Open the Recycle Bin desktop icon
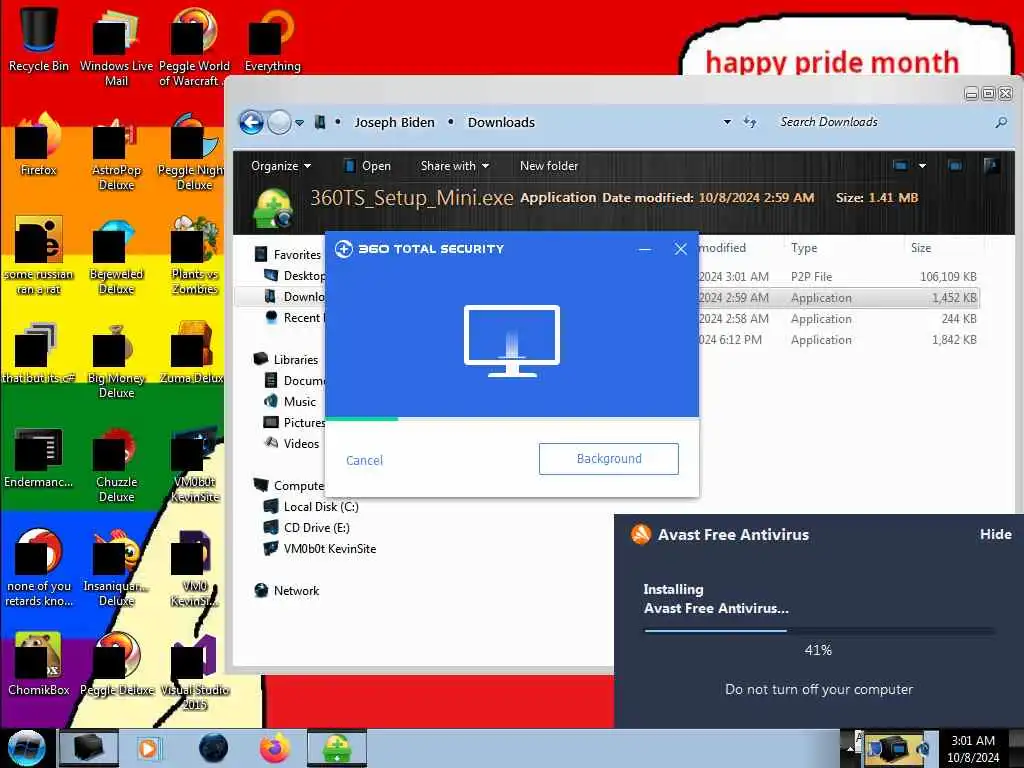 click(39, 39)
